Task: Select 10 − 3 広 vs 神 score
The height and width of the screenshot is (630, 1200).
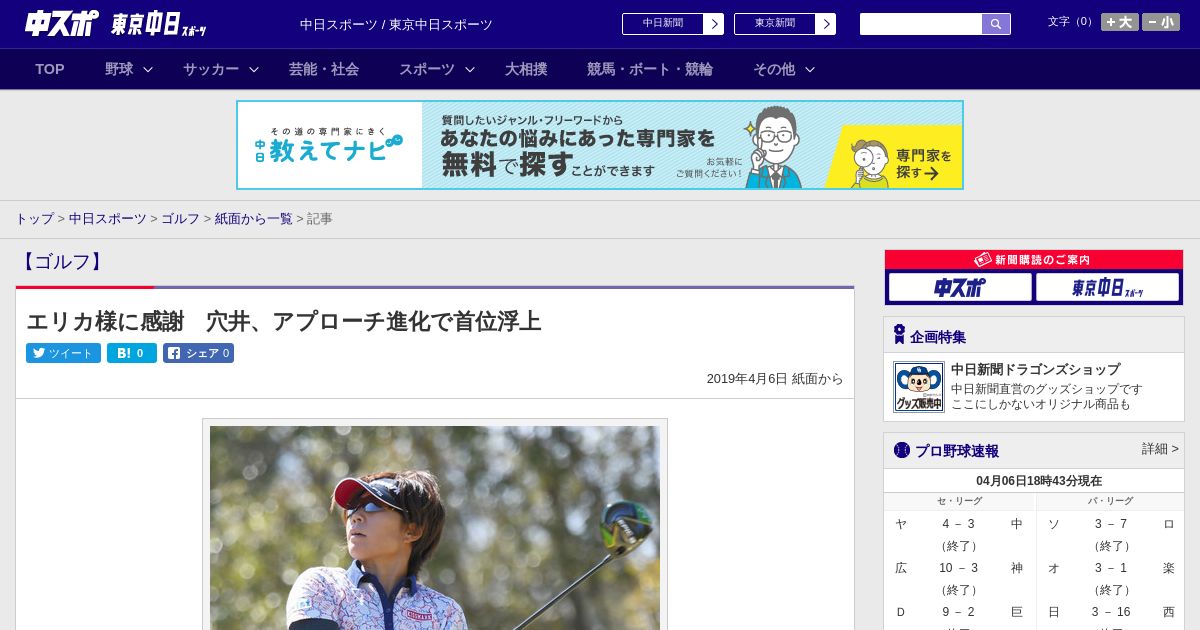Action: pyautogui.click(x=958, y=568)
